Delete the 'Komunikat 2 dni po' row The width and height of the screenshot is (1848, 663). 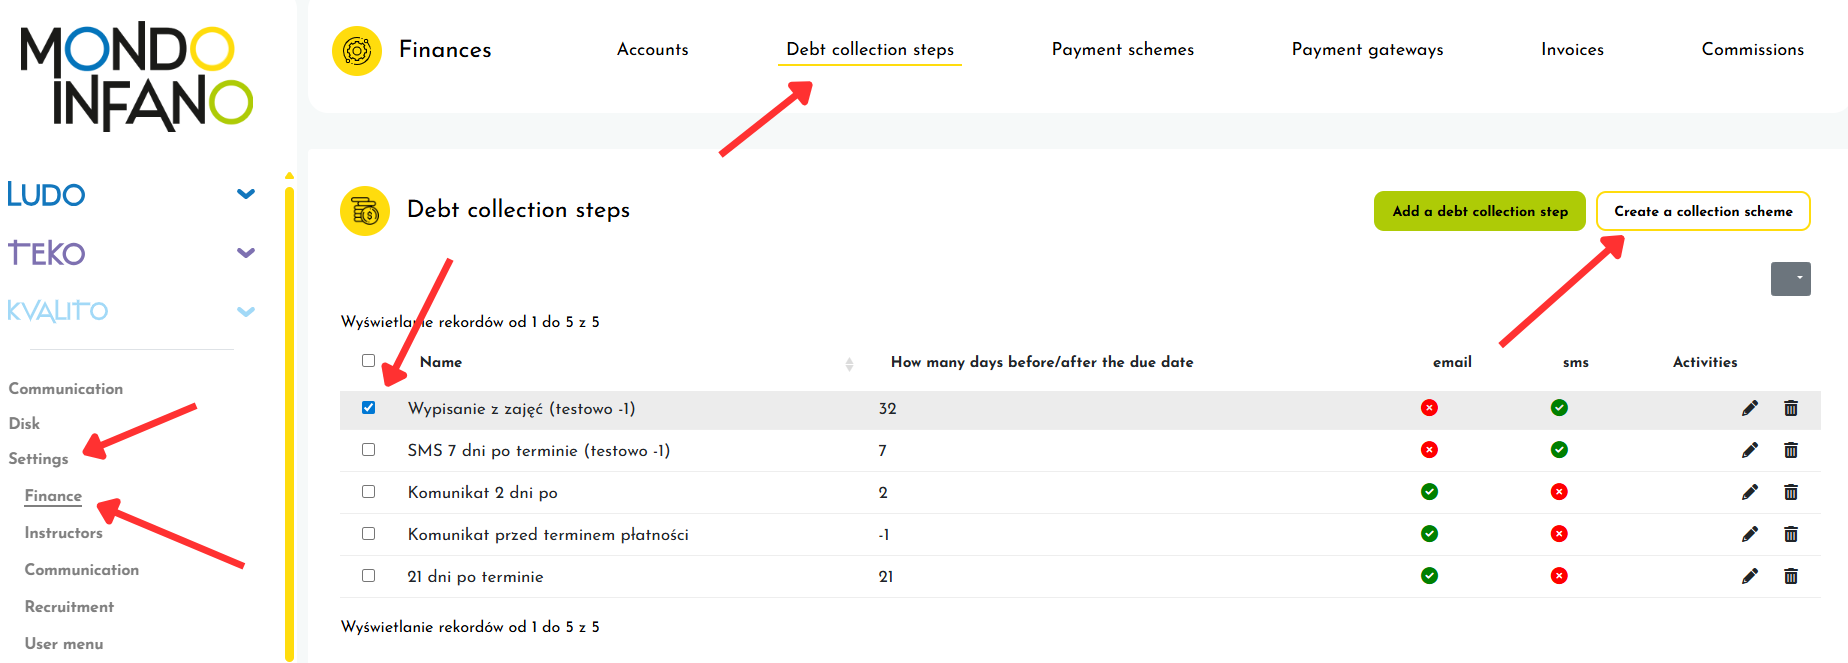1790,492
